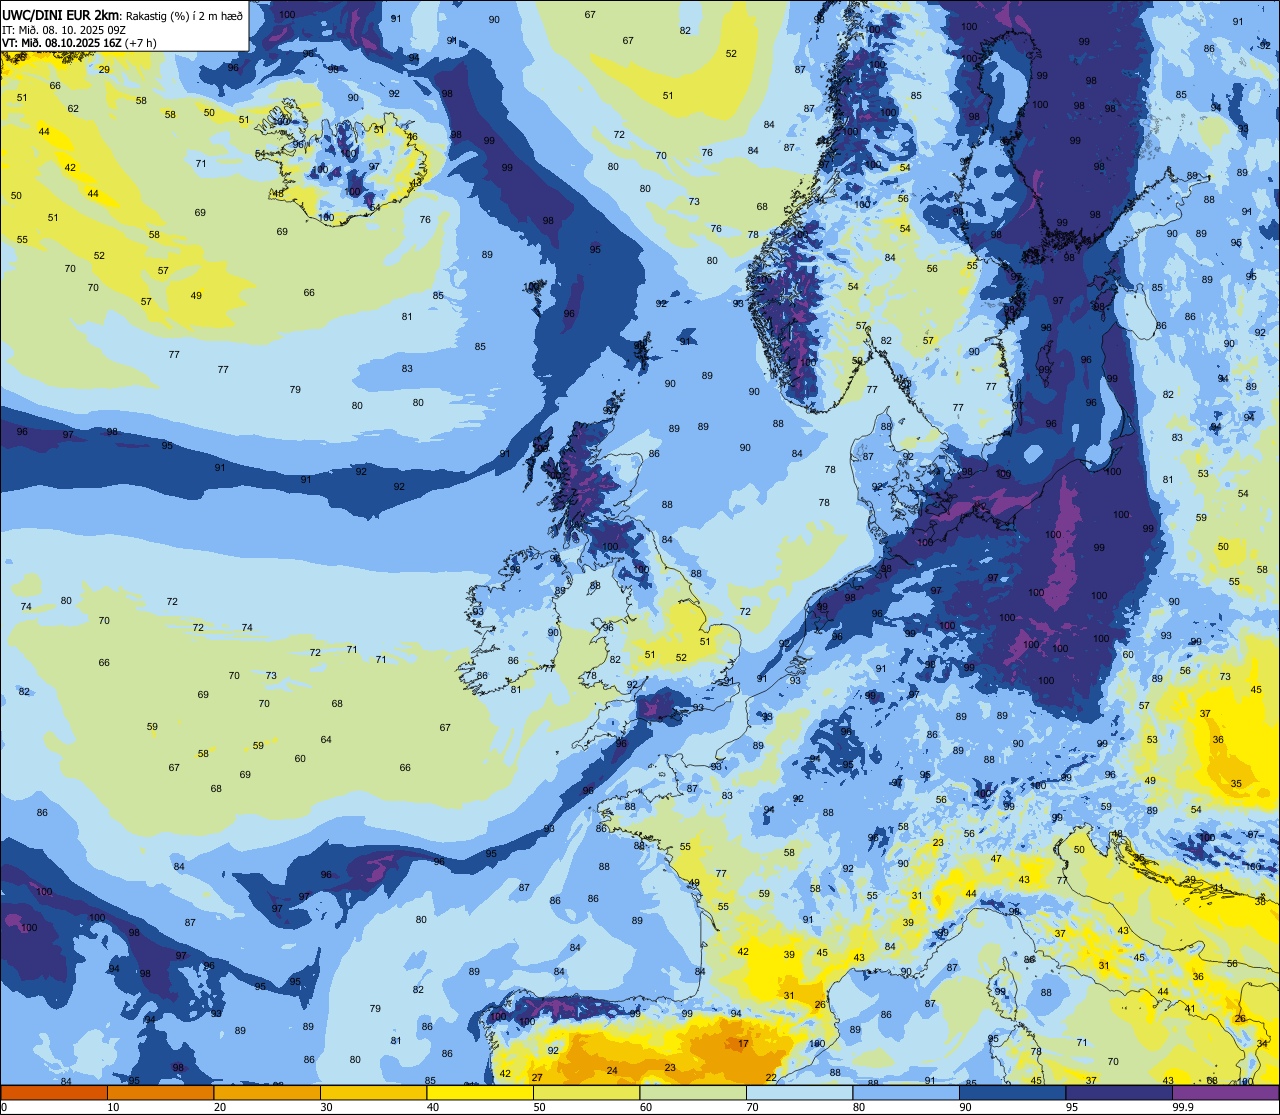
Task: Click the humidity value '64' in the Atlantic
Action: point(326,740)
